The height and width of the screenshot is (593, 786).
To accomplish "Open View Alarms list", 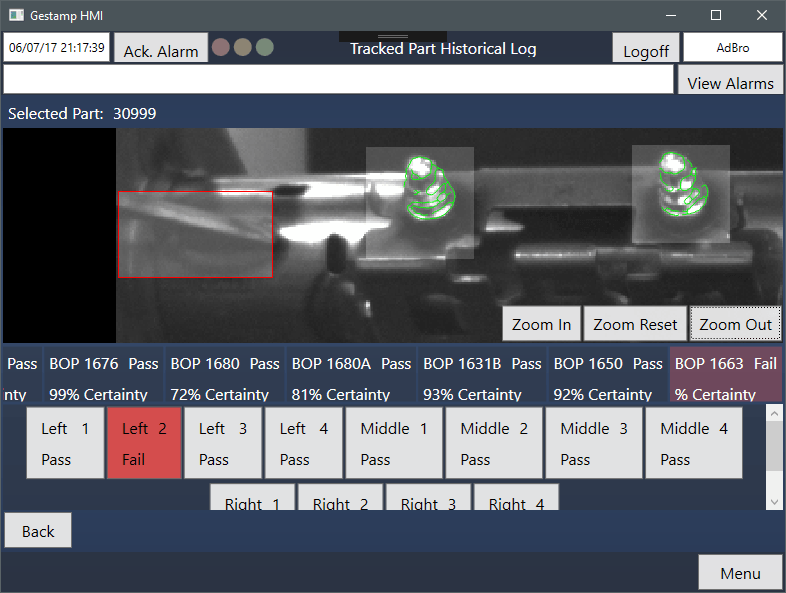I will click(730, 82).
